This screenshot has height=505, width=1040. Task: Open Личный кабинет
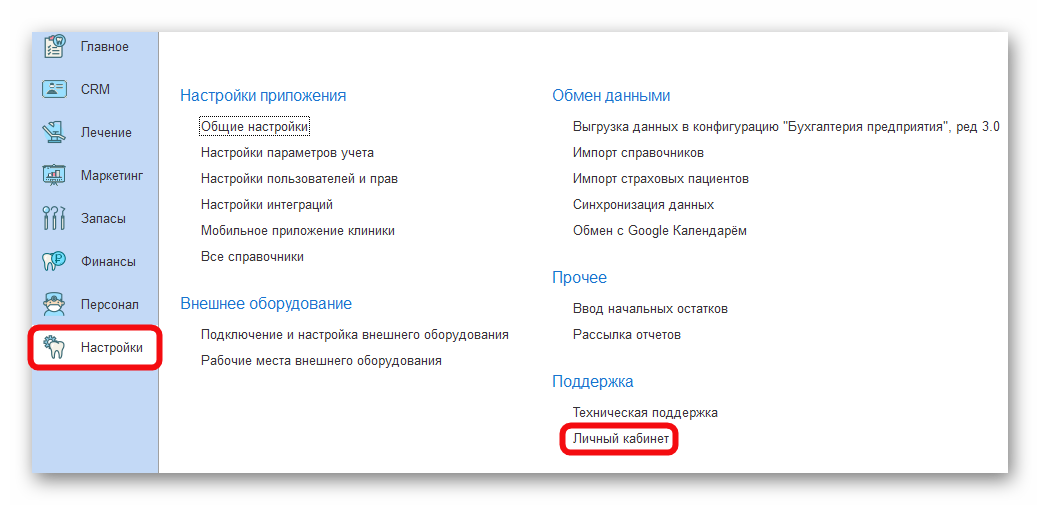621,439
